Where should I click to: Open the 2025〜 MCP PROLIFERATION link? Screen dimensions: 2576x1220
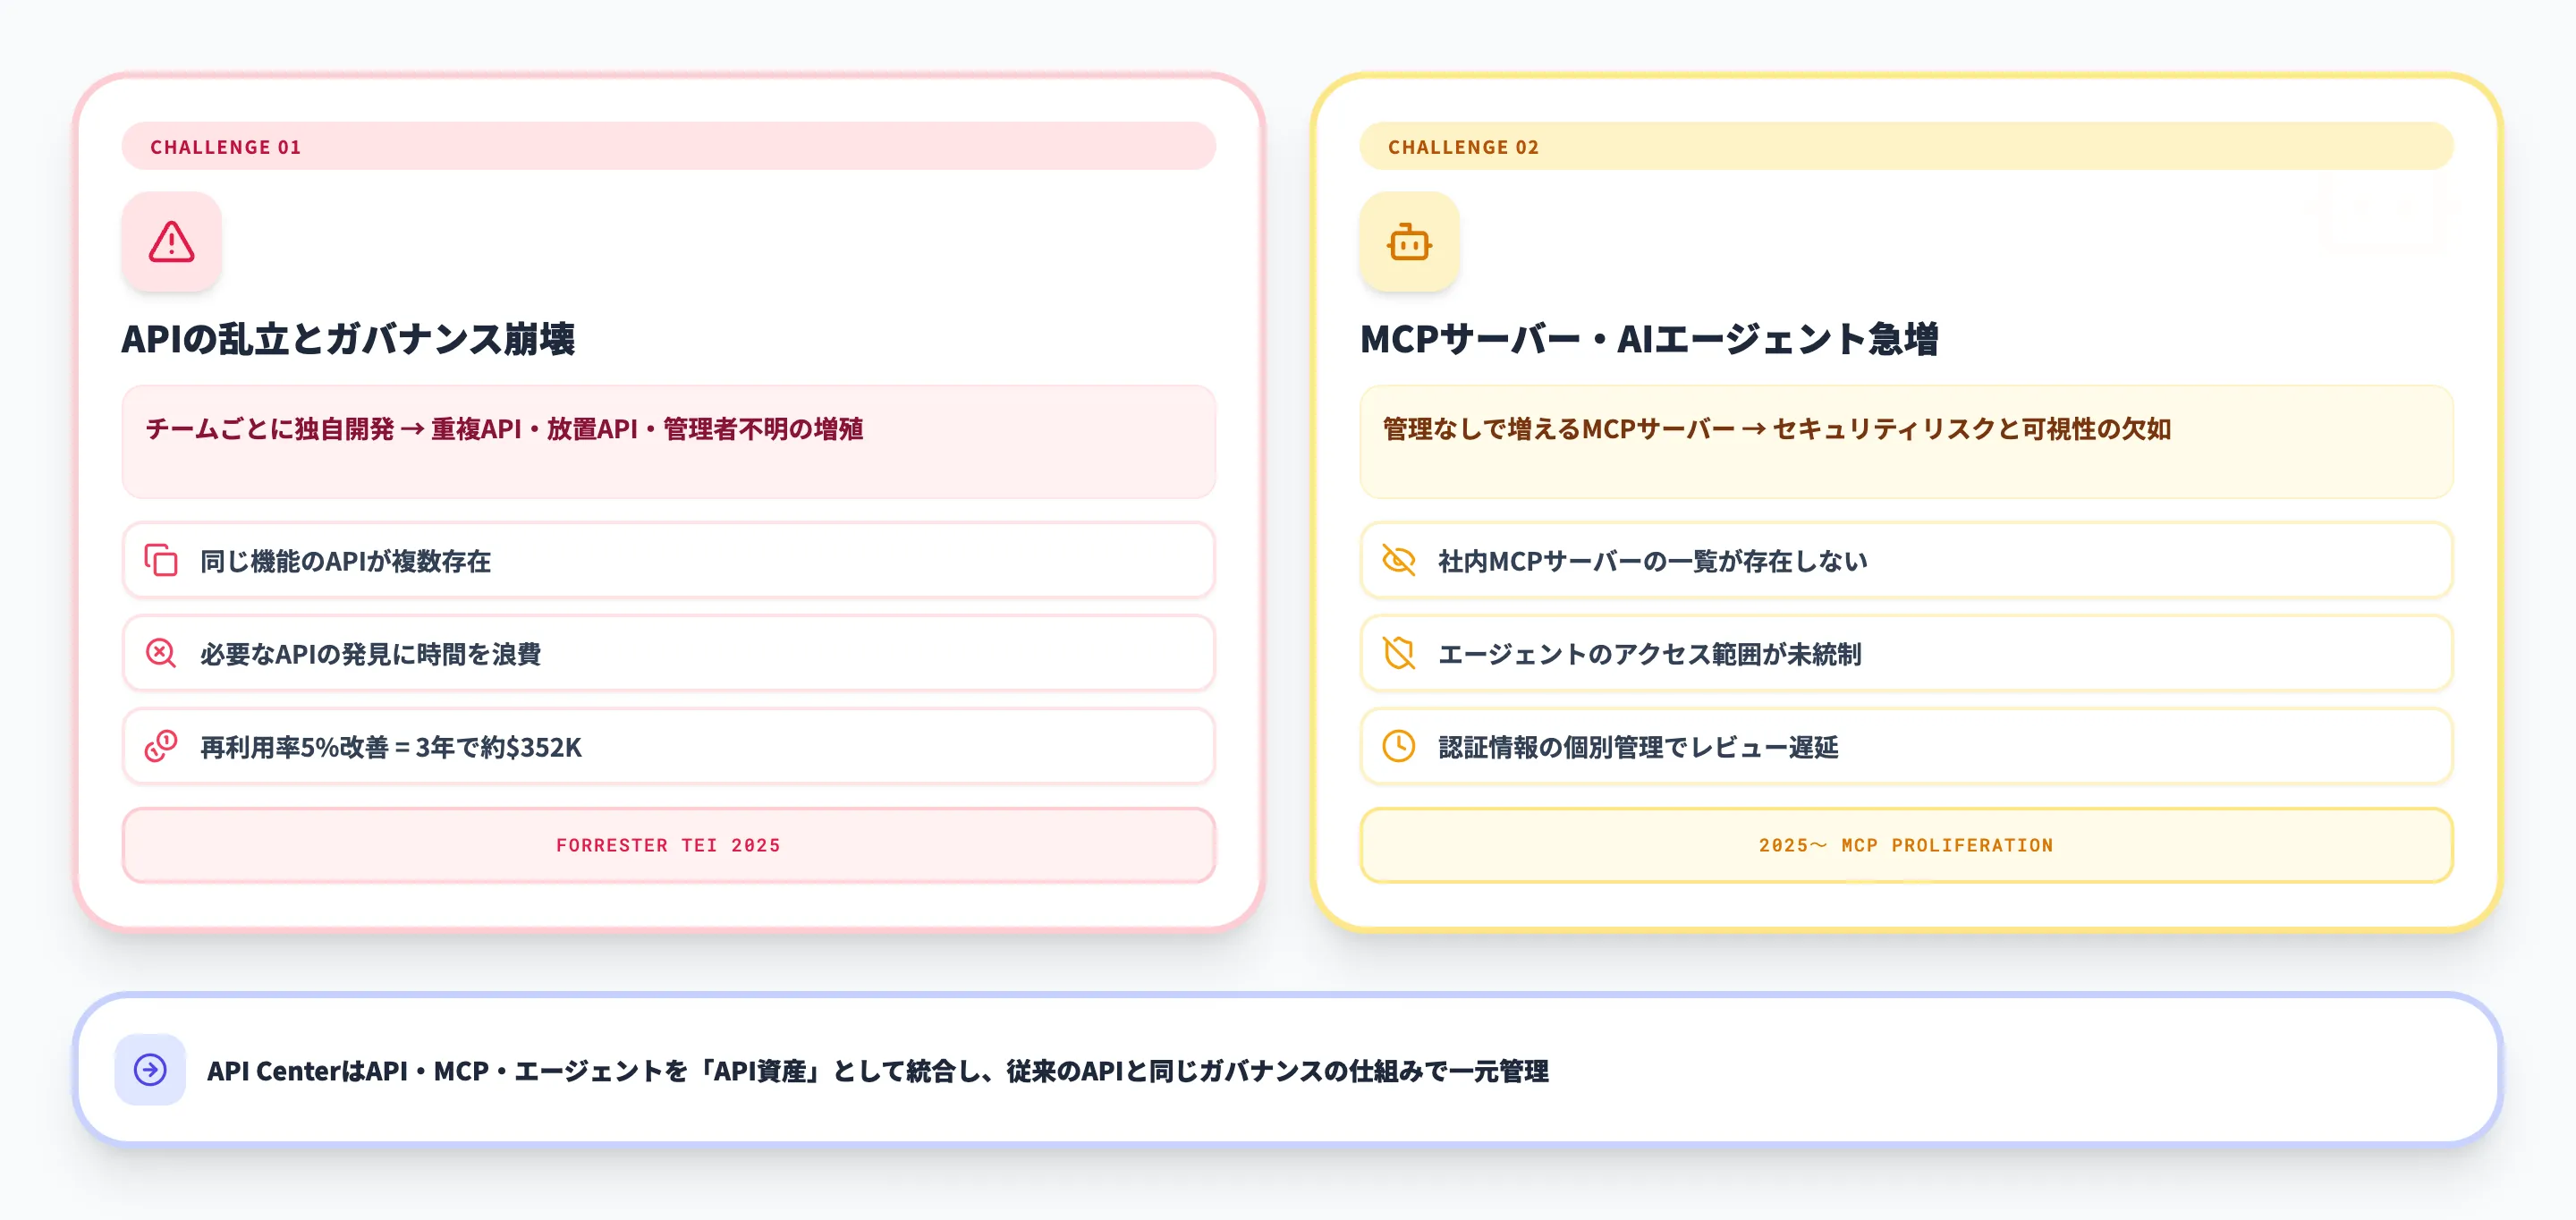[x=1905, y=845]
